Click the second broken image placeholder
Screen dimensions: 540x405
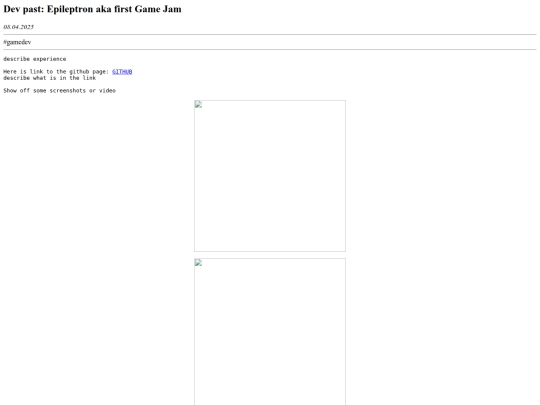[x=270, y=332]
